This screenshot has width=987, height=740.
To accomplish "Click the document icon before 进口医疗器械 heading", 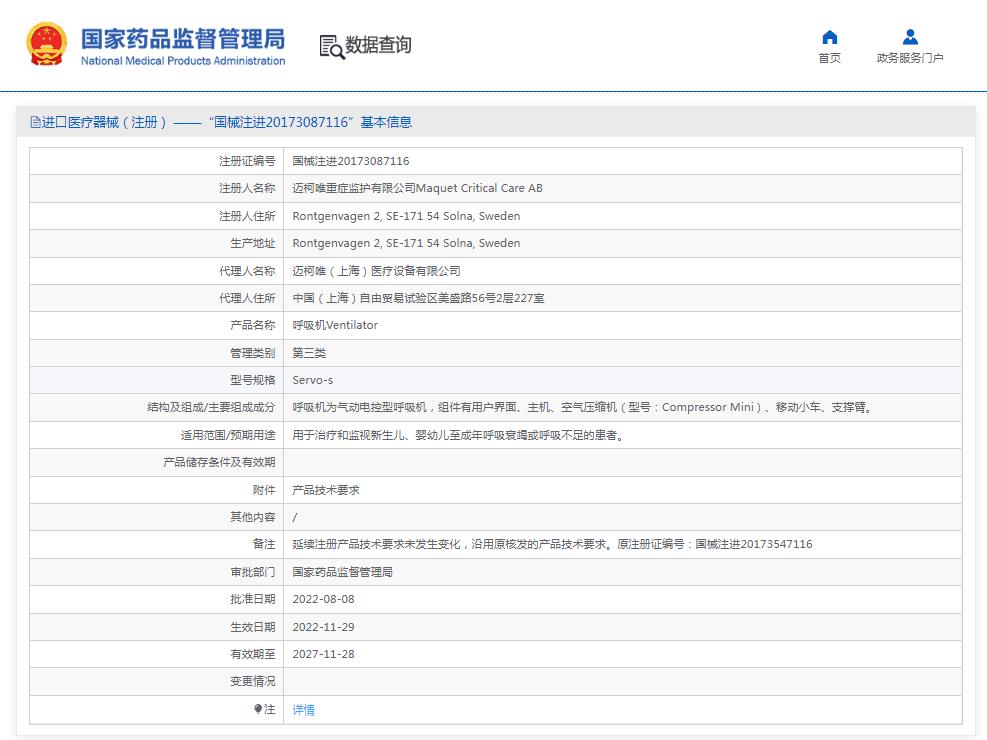I will pos(35,122).
